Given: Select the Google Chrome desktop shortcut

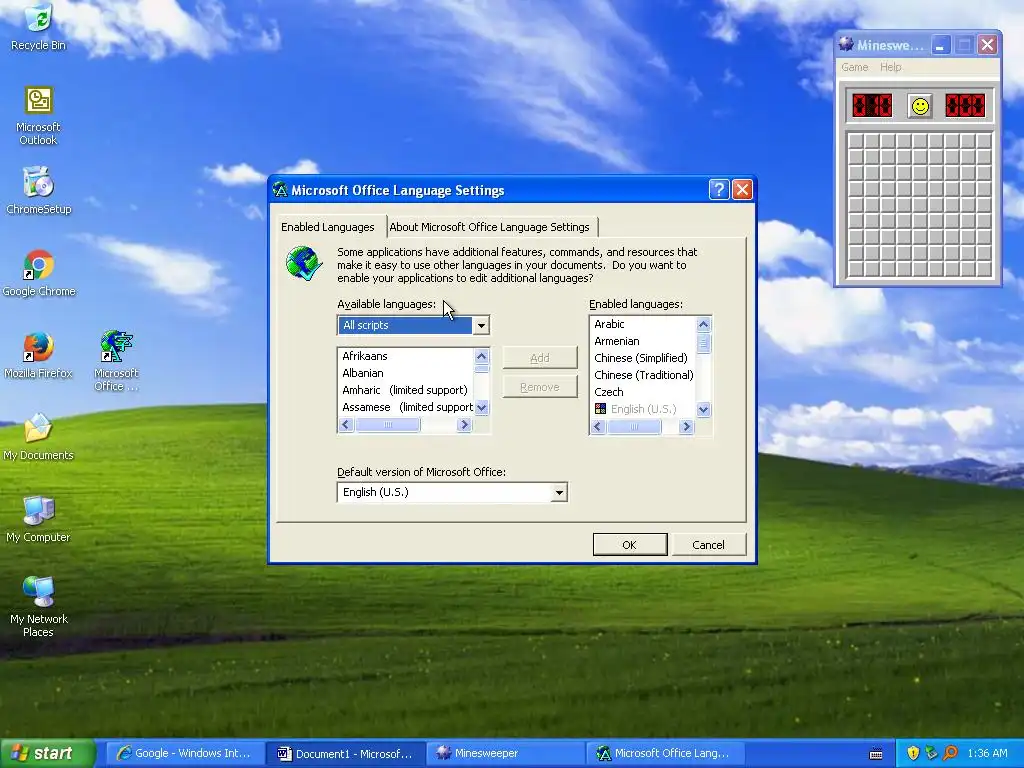Looking at the screenshot, I should (39, 273).
